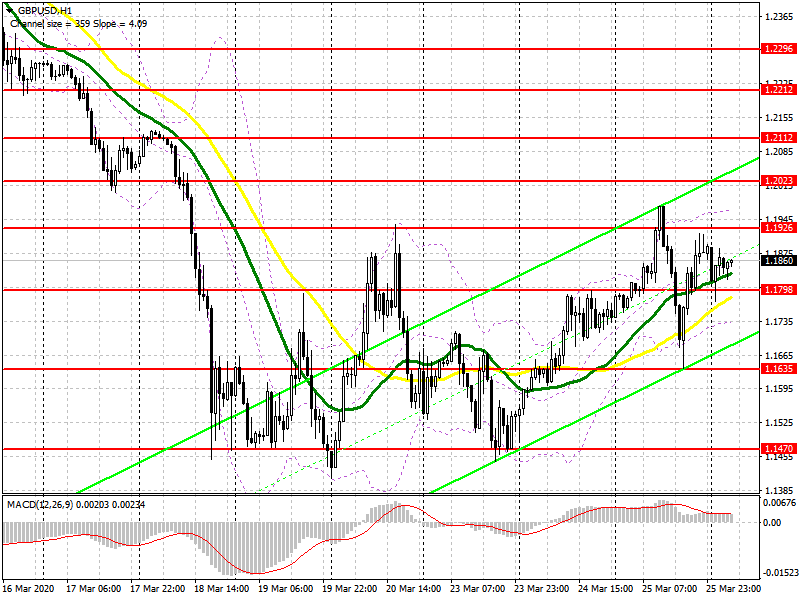Click the 1.2085 price axis value
800x600 pixels.
[779, 152]
